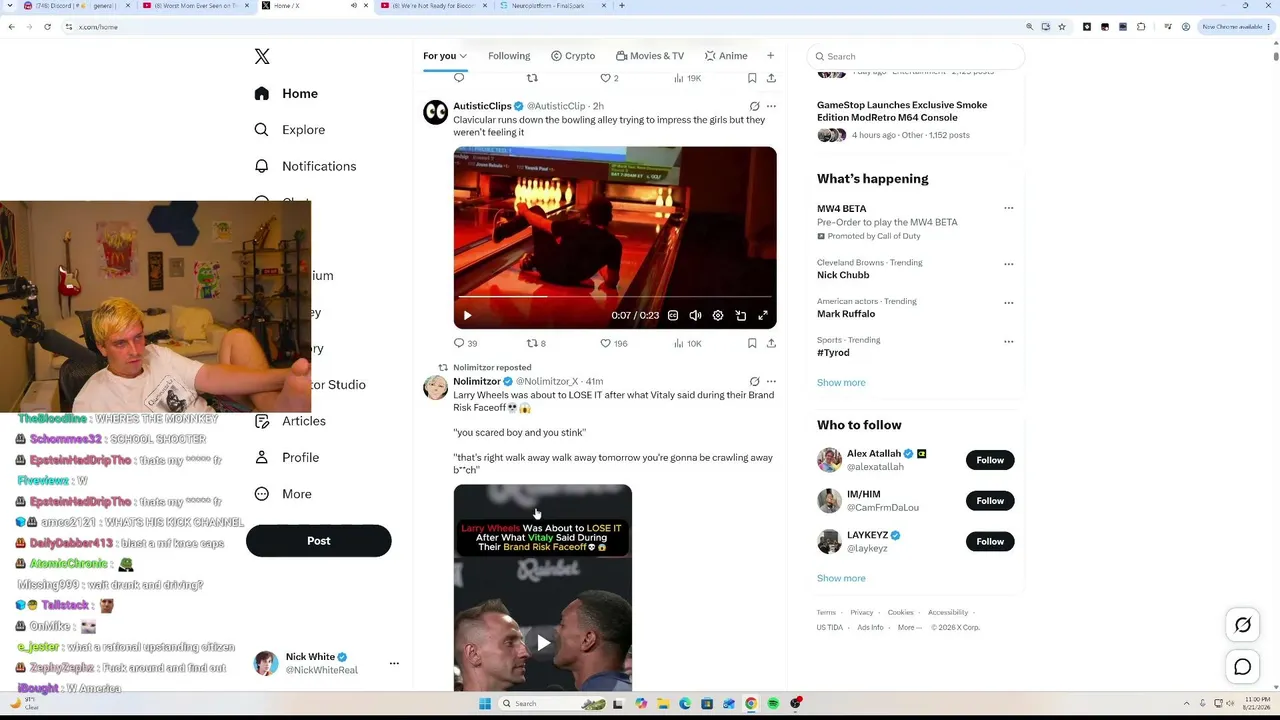
Task: Open the Explore page
Action: (x=290, y=130)
